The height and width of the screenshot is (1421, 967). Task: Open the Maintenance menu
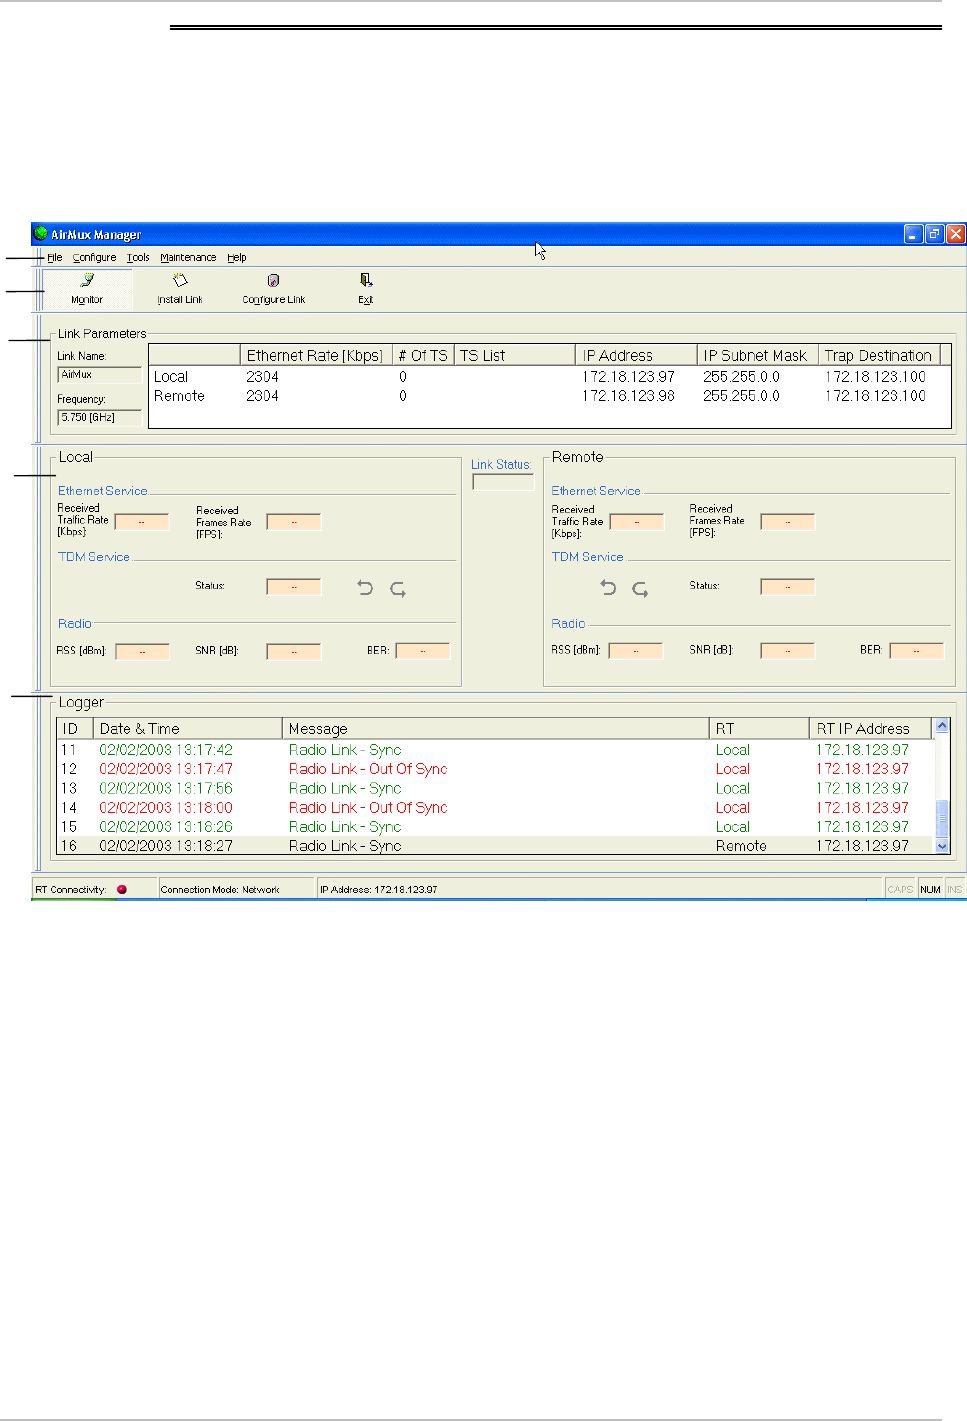click(x=188, y=257)
